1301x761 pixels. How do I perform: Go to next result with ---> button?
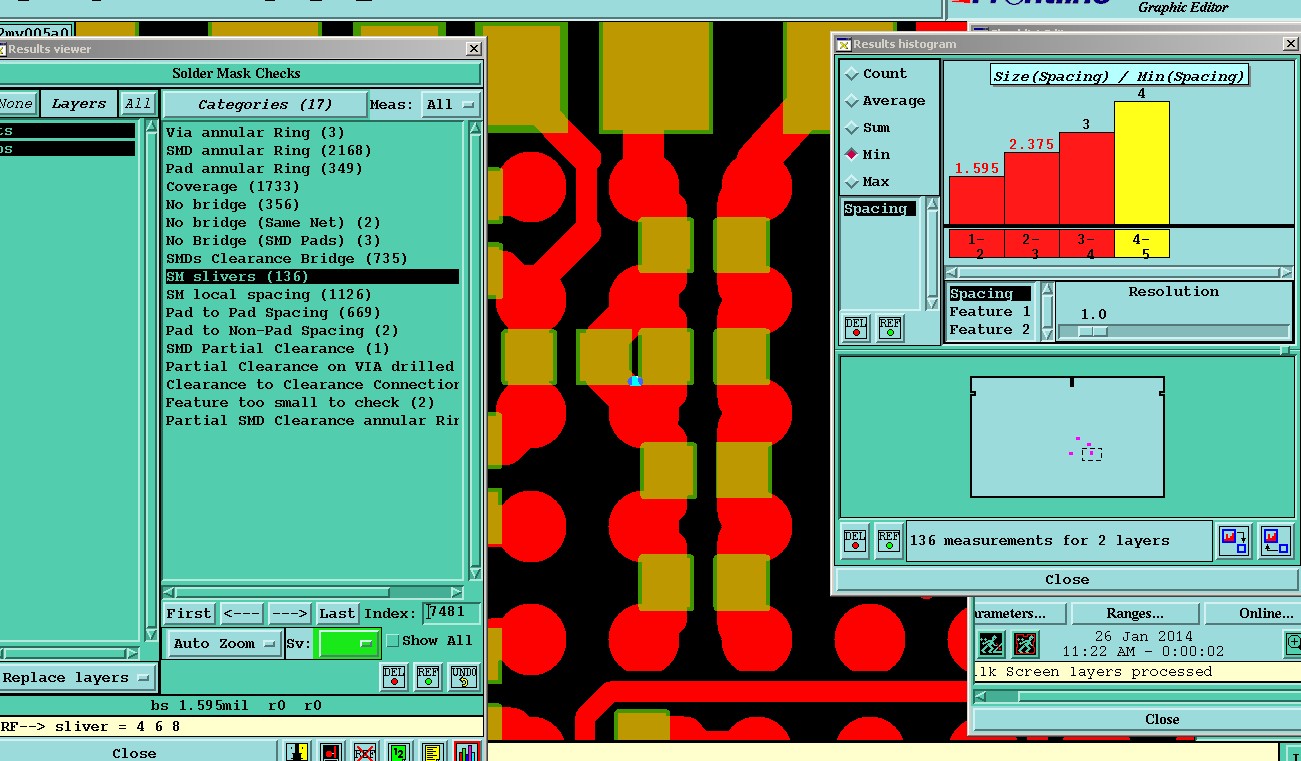point(289,613)
